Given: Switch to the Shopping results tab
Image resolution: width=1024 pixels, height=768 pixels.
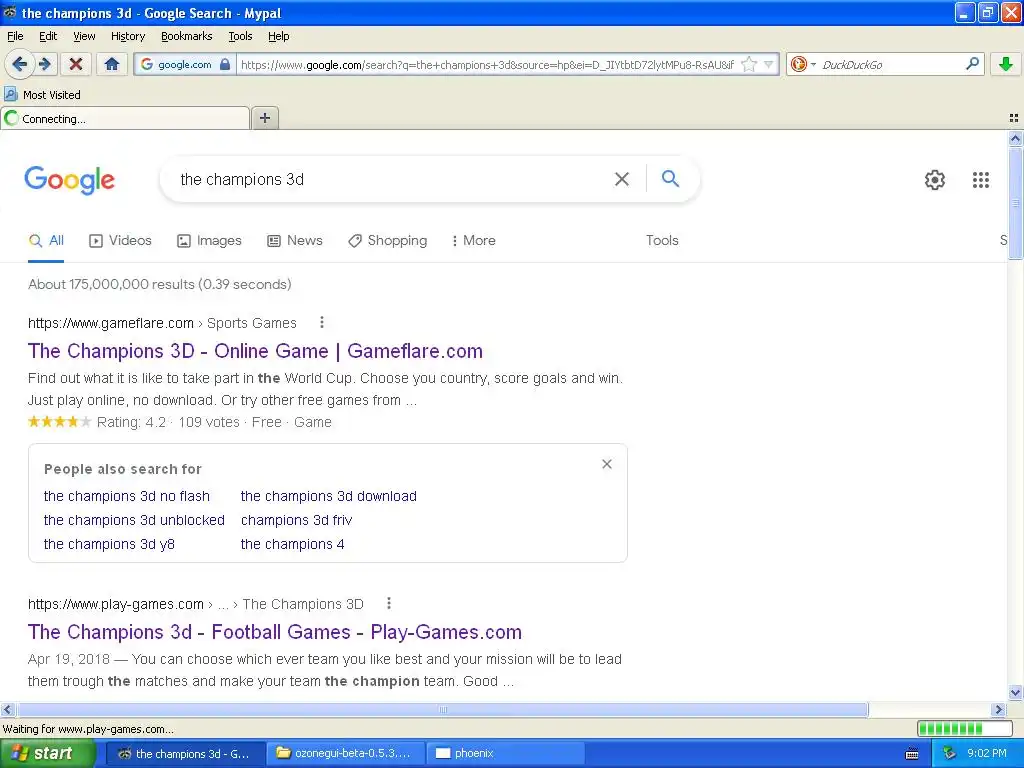Looking at the screenshot, I should tap(387, 240).
